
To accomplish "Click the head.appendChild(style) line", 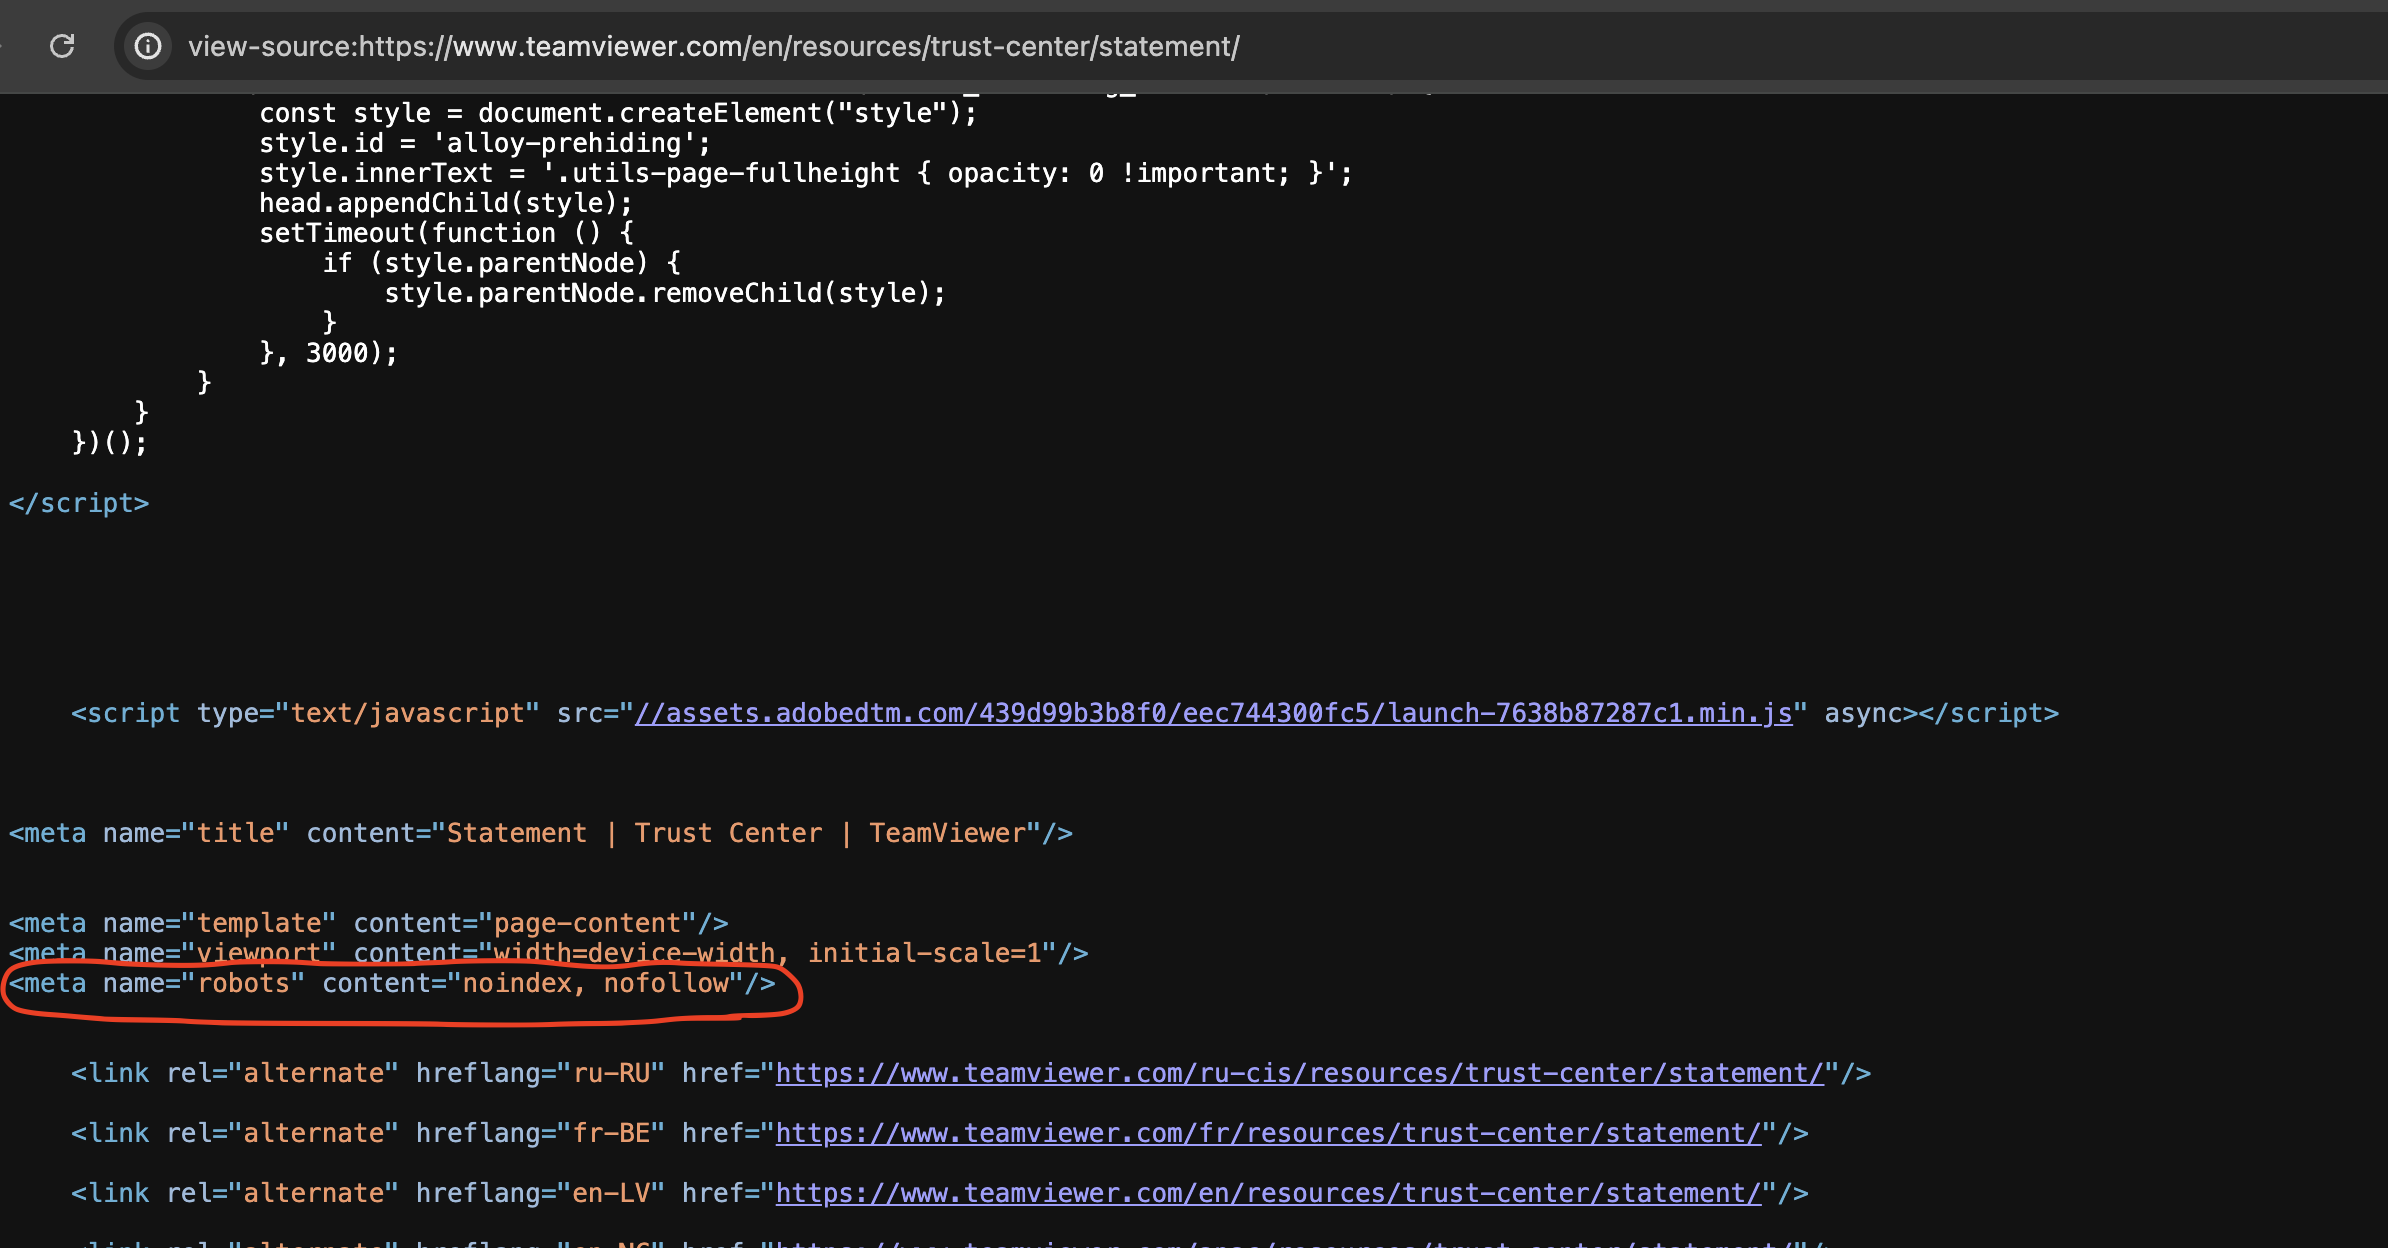I will tap(446, 203).
